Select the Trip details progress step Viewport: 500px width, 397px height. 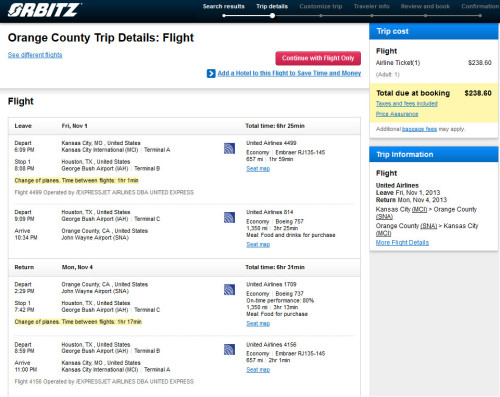click(272, 6)
